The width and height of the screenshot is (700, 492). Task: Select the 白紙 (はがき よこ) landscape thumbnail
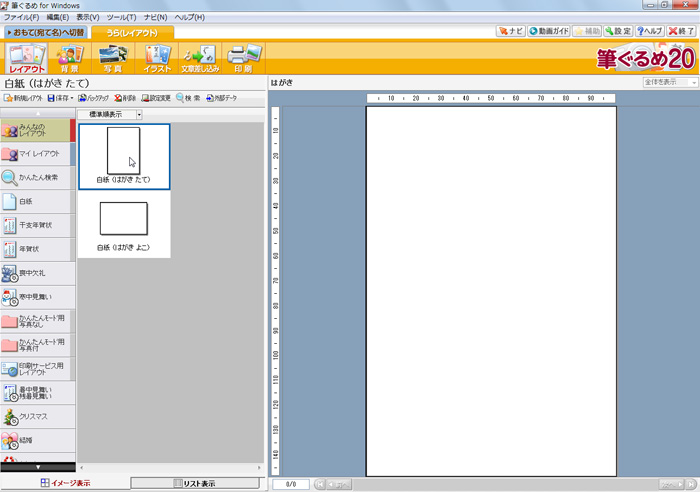(123, 224)
